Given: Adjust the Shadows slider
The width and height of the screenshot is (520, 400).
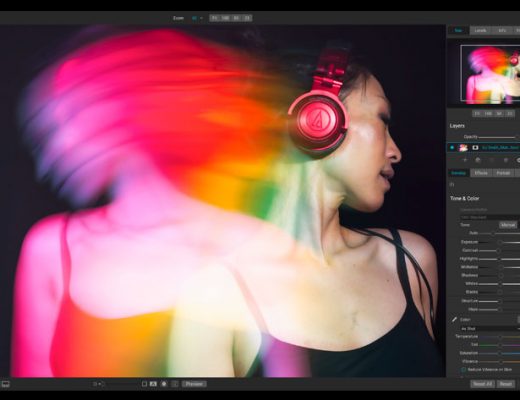Looking at the screenshot, I should [x=500, y=275].
